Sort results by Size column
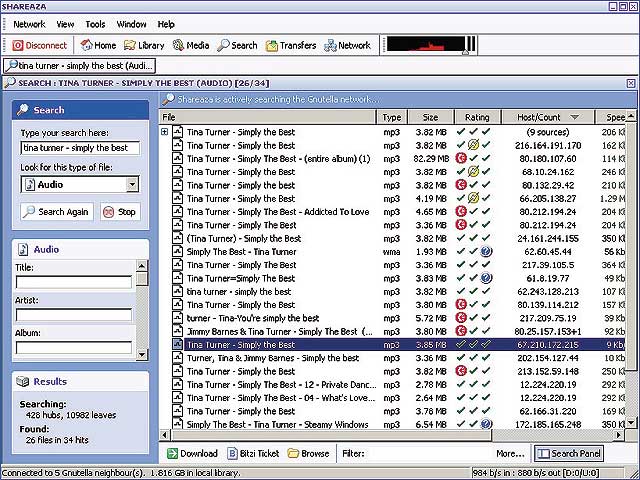 click(430, 117)
